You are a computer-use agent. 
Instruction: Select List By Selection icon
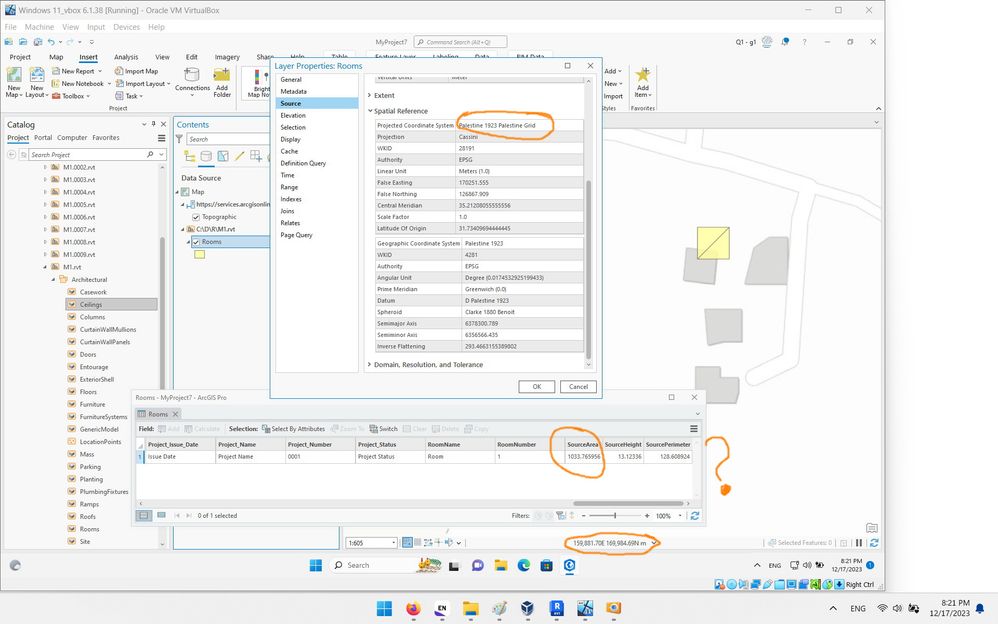click(223, 156)
